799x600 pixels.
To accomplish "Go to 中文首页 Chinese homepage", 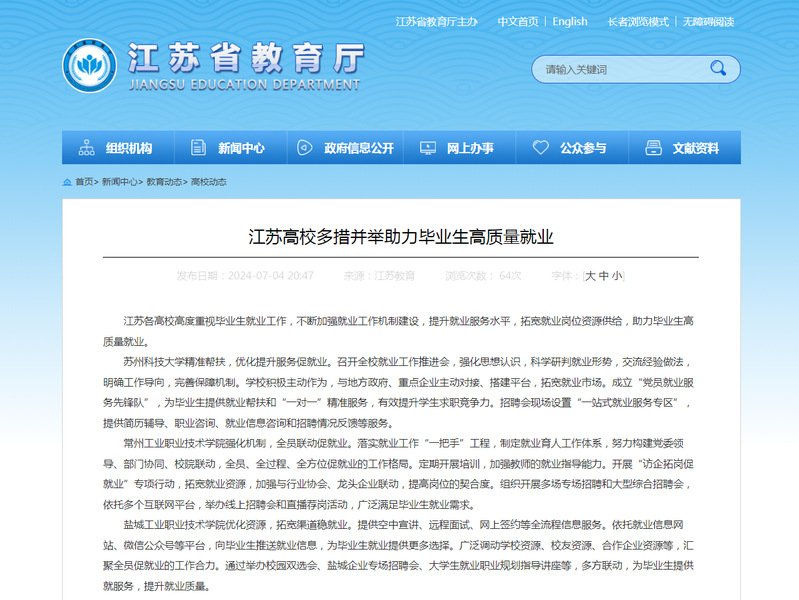I will [x=518, y=21].
